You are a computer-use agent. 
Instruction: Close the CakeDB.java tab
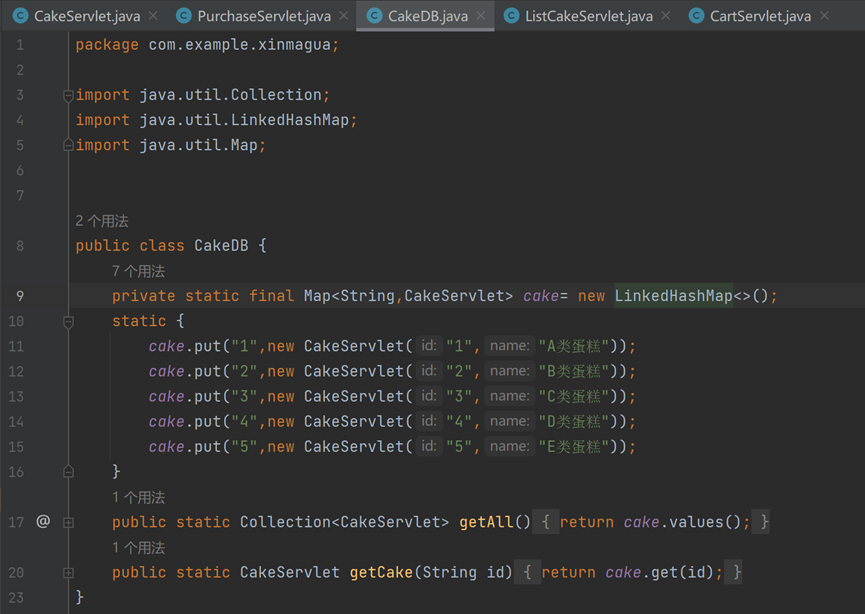480,16
